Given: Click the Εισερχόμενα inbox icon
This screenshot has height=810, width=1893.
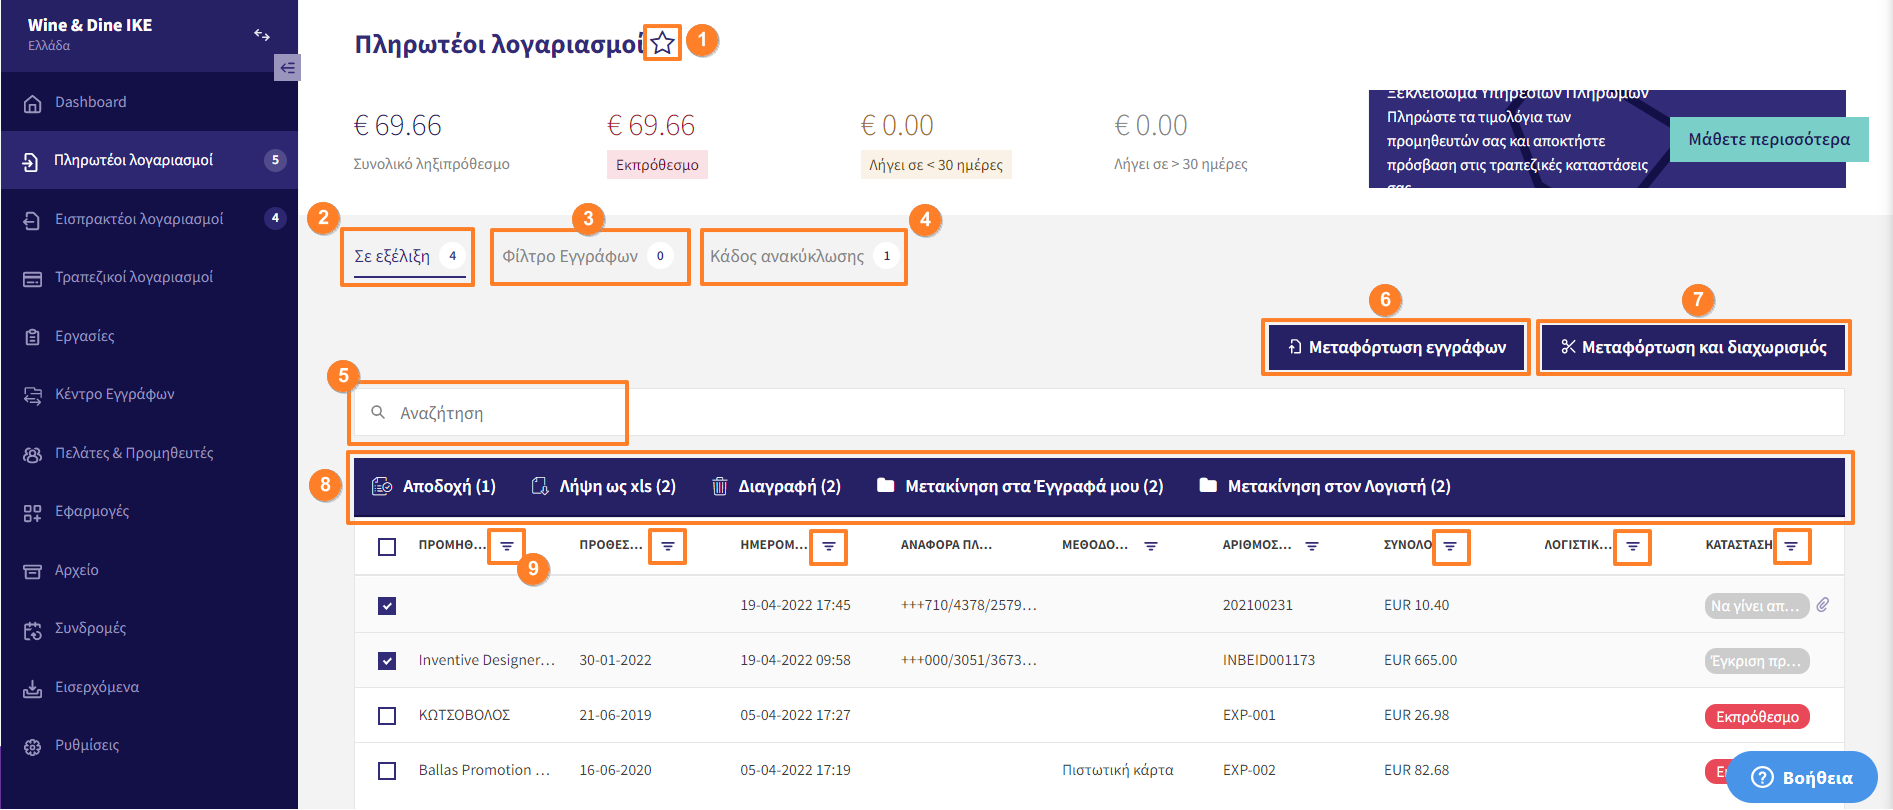Looking at the screenshot, I should tap(32, 688).
